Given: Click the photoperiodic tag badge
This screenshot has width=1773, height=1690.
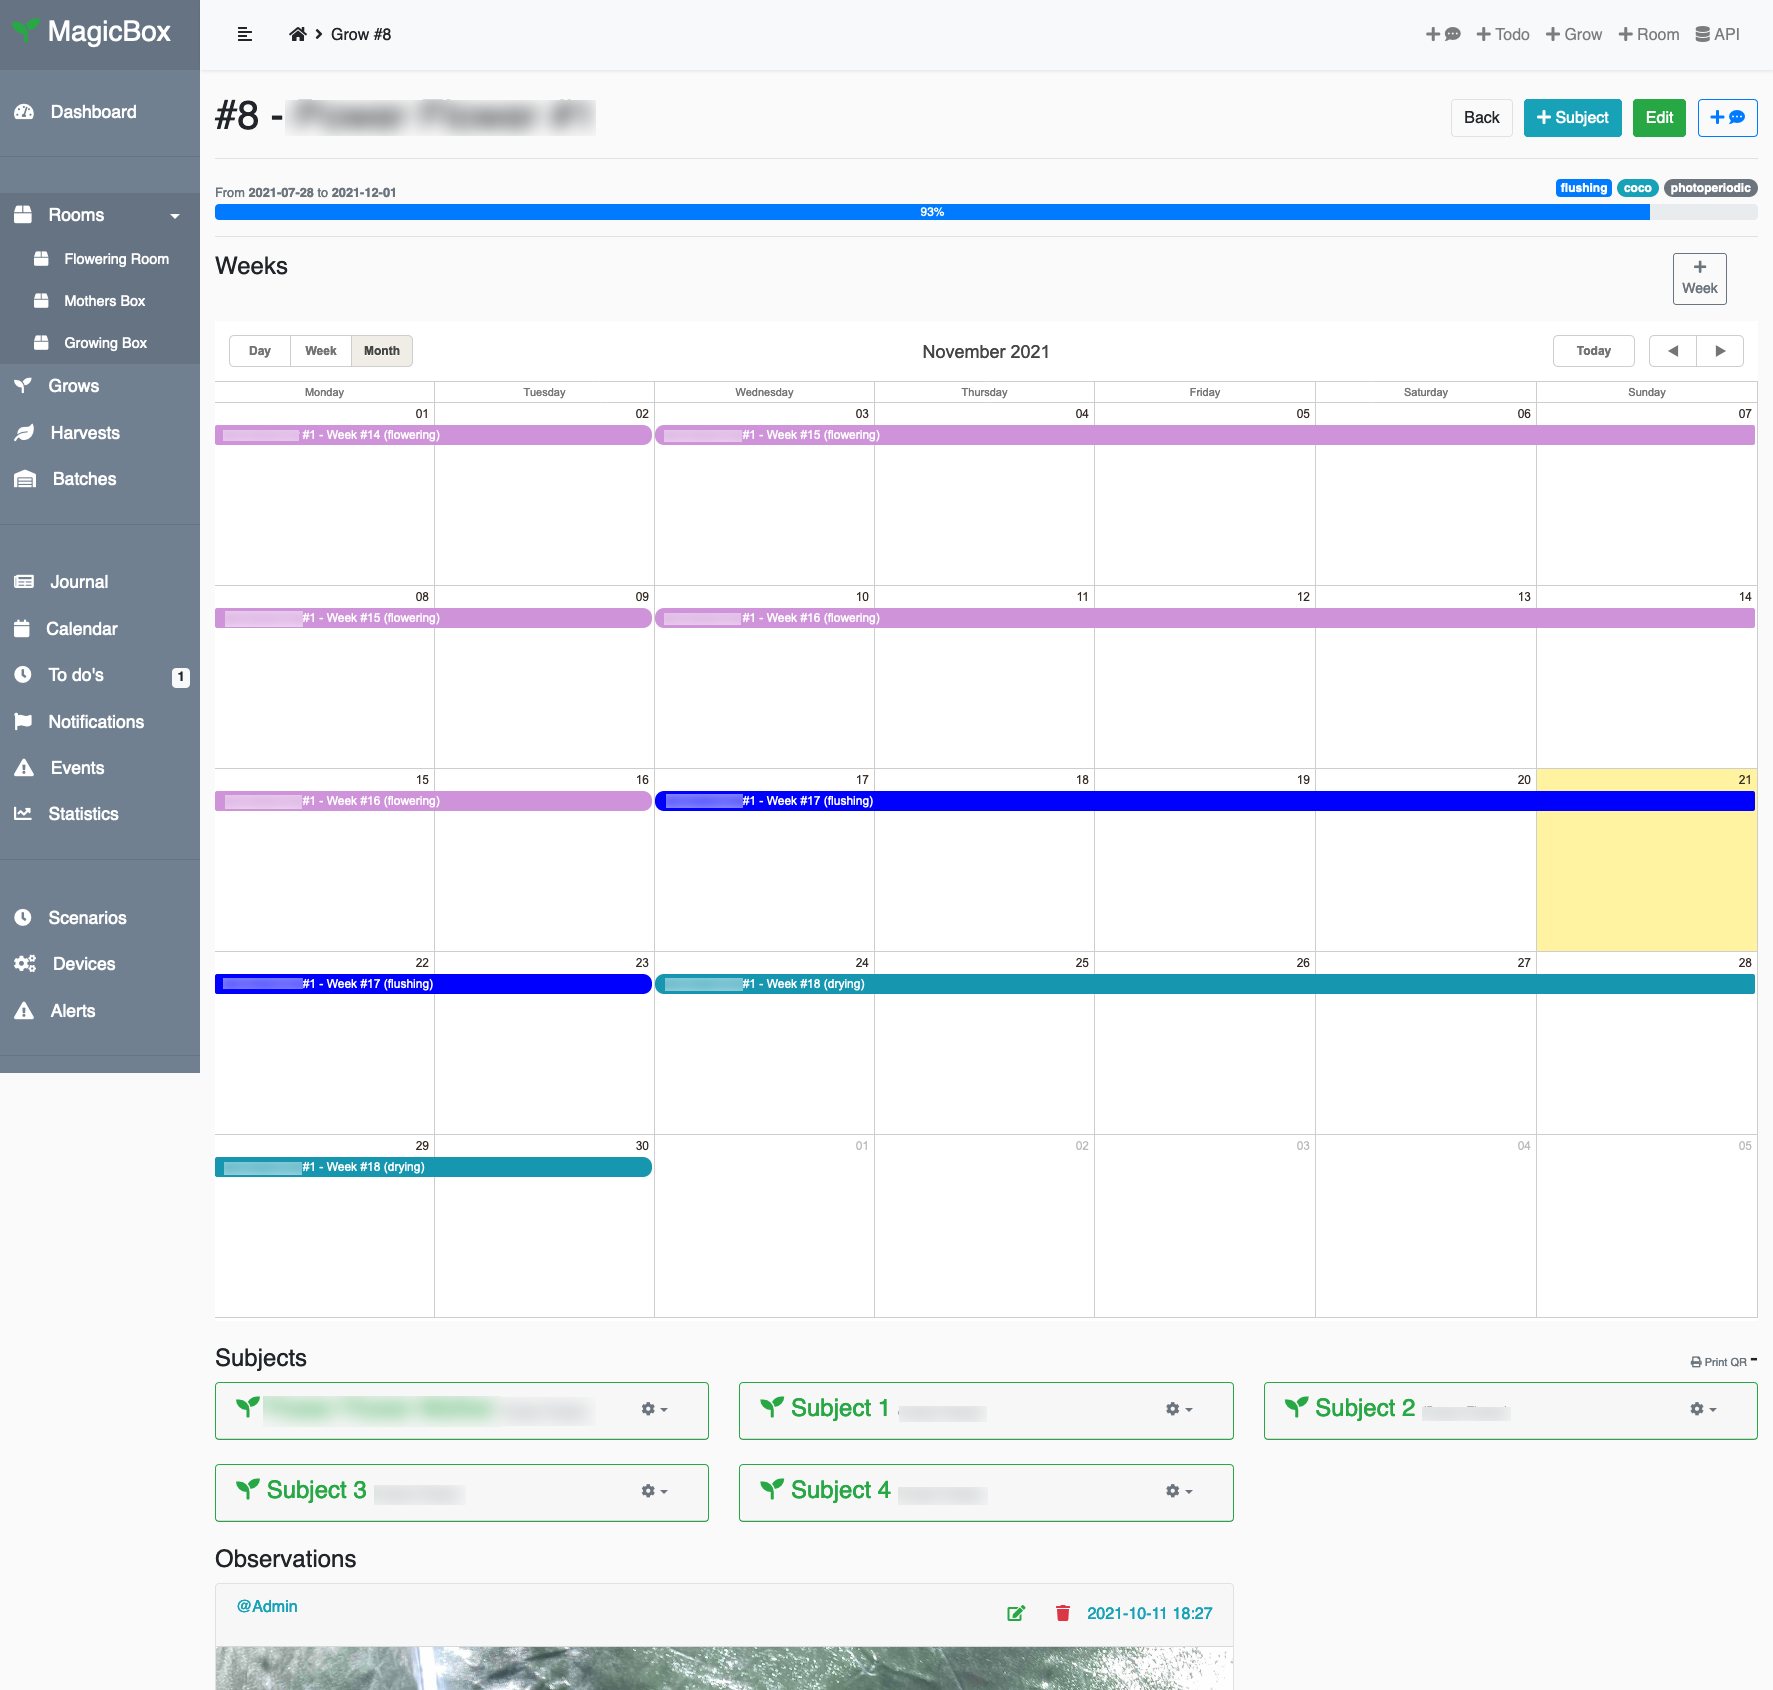Looking at the screenshot, I should point(1710,188).
